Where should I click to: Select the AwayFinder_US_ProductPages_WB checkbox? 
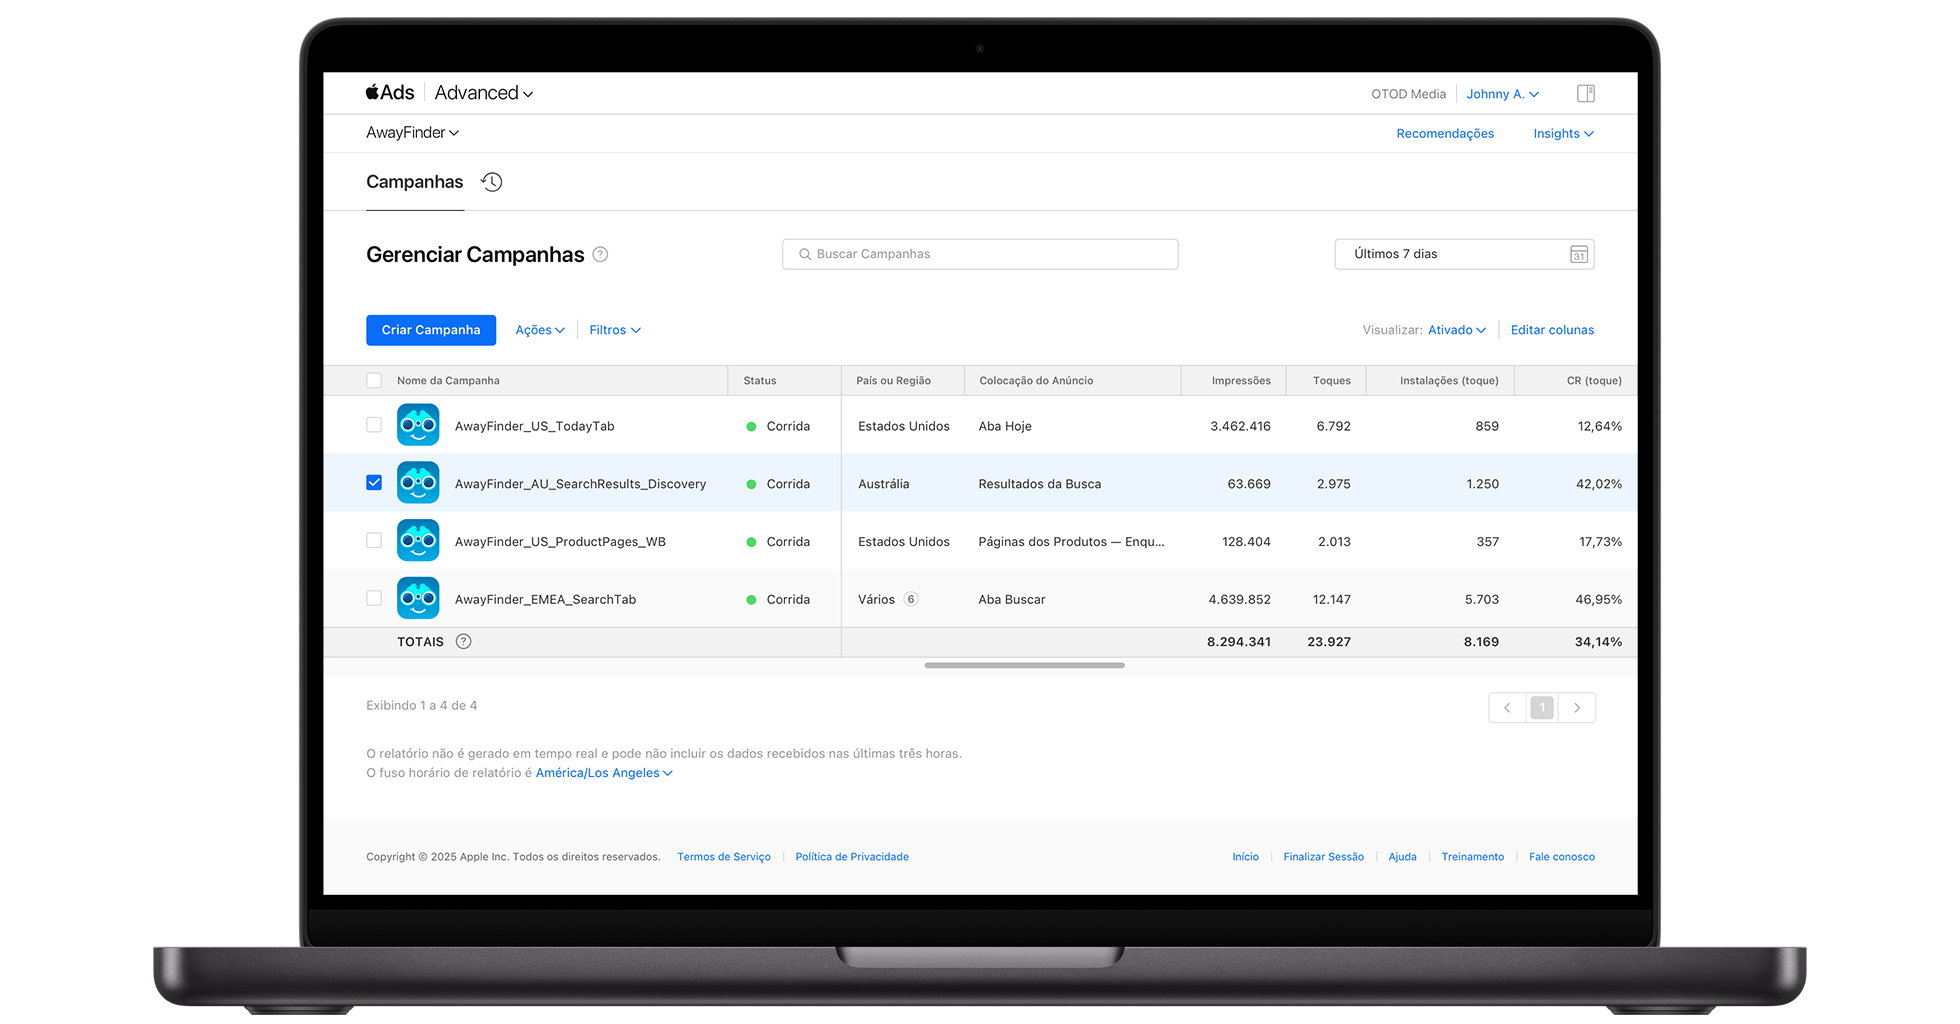coord(374,541)
